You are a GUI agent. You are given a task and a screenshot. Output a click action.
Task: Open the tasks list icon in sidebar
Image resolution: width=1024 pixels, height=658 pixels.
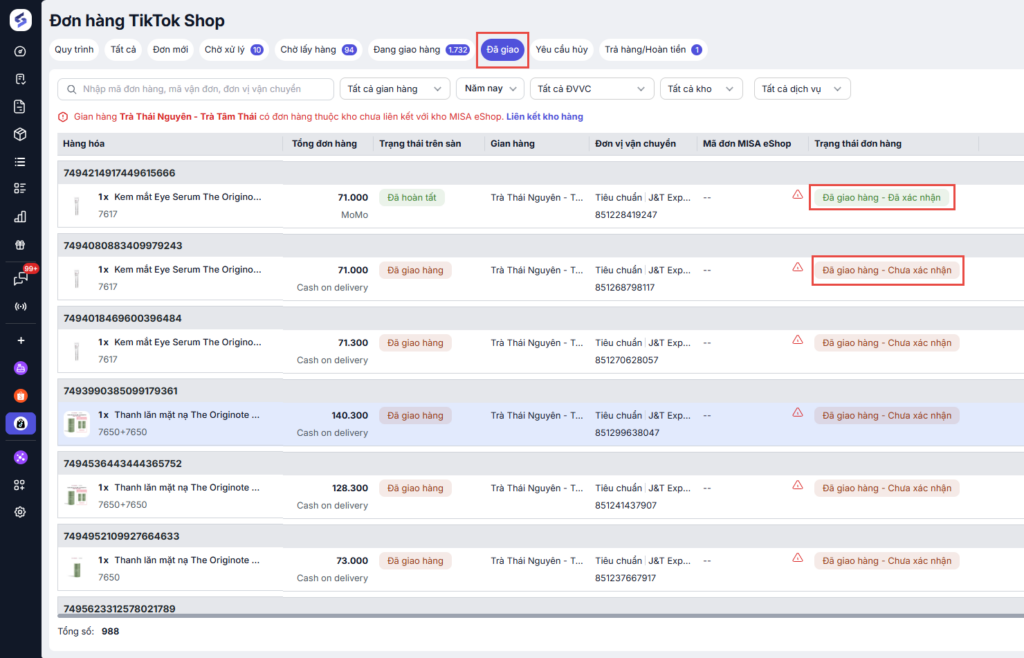(20, 189)
